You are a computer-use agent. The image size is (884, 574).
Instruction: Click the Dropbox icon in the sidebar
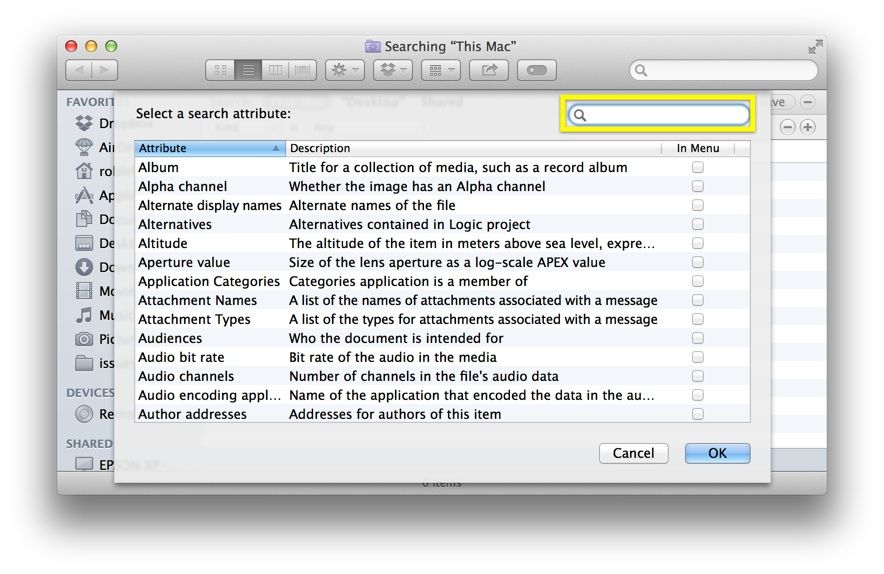pos(84,124)
